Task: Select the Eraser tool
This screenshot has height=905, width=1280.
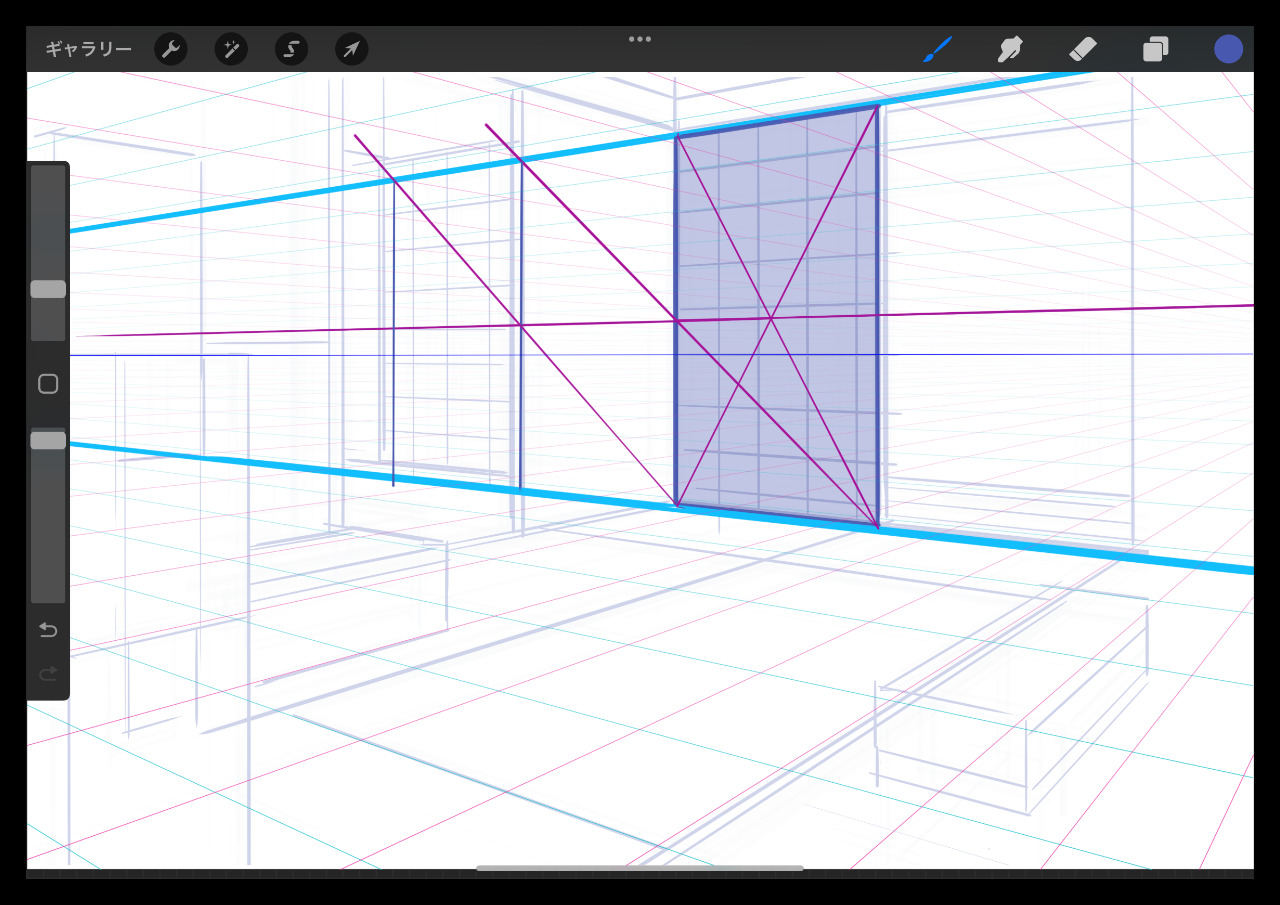Action: [x=1083, y=49]
